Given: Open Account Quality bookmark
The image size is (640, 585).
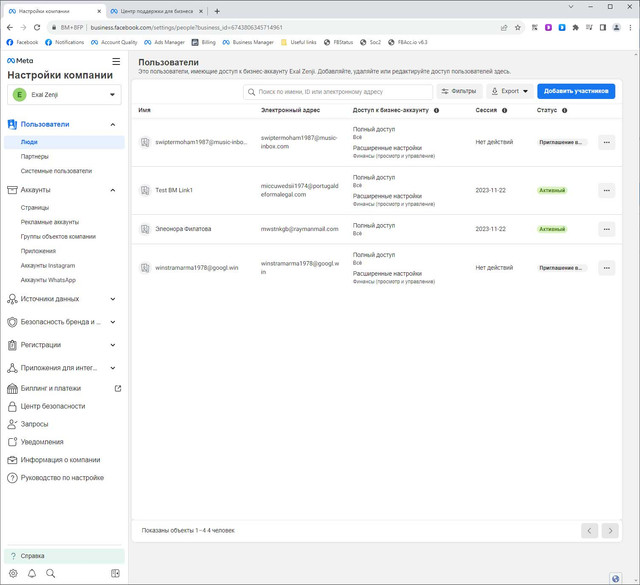Looking at the screenshot, I should [x=114, y=42].
